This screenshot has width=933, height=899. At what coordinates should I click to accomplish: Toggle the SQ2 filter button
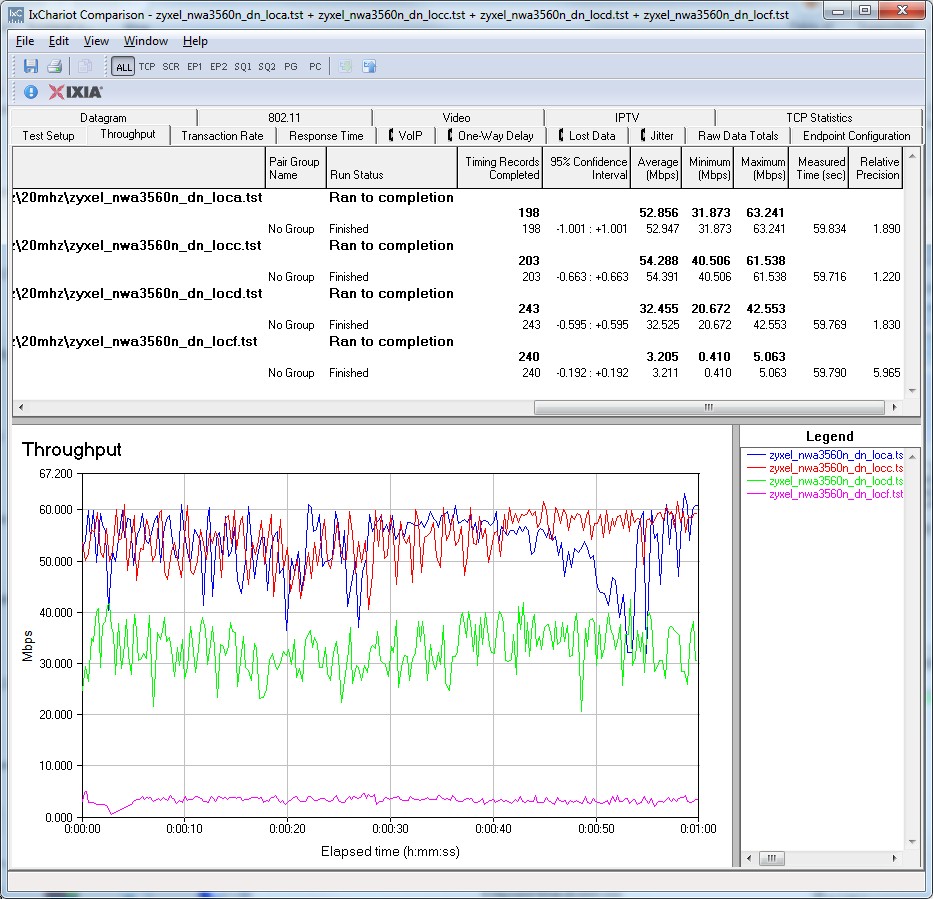[267, 67]
